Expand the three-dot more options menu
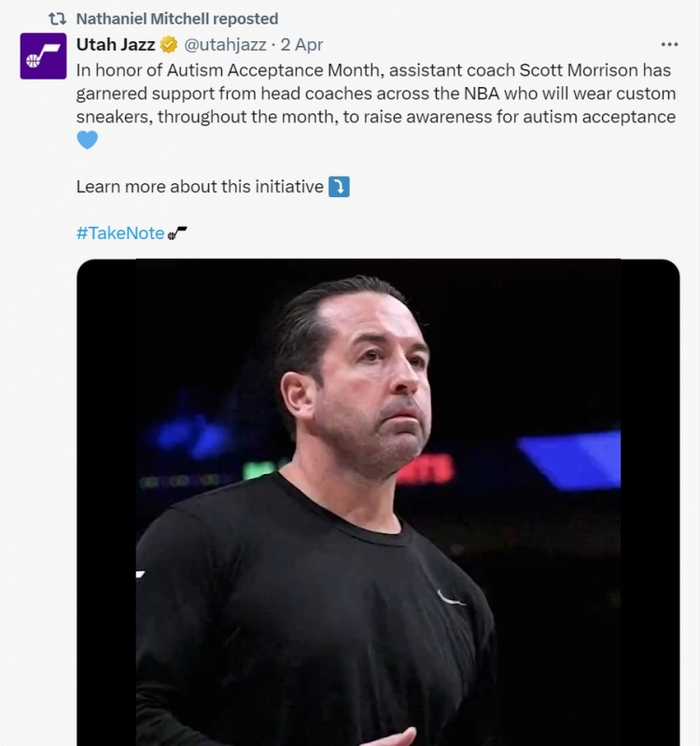700x746 pixels. point(669,45)
